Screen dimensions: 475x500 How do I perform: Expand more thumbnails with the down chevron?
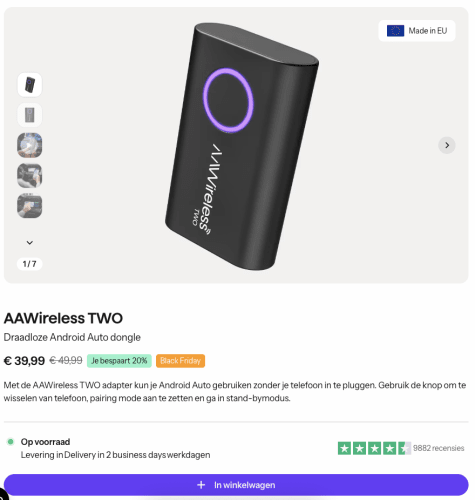coord(30,243)
